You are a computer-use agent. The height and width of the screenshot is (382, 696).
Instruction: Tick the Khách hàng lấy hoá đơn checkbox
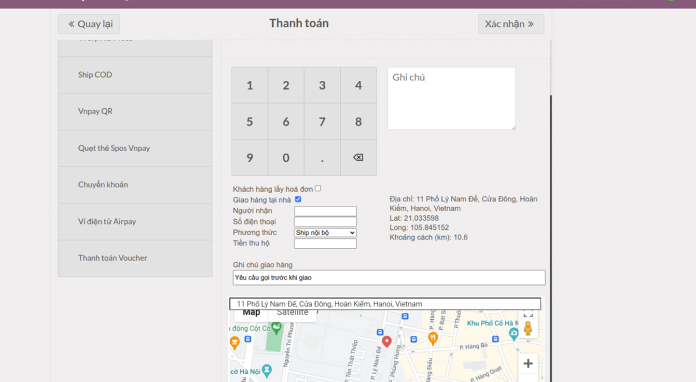pyautogui.click(x=318, y=189)
